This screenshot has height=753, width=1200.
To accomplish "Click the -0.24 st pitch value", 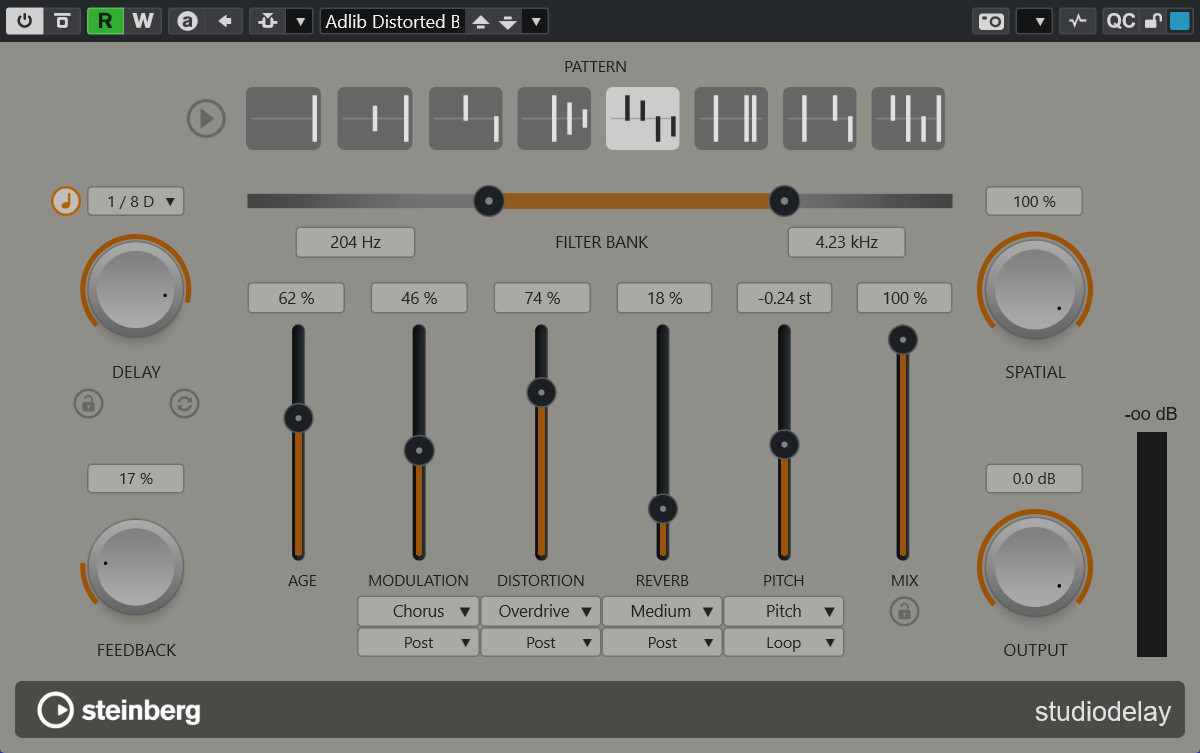I will tap(784, 298).
